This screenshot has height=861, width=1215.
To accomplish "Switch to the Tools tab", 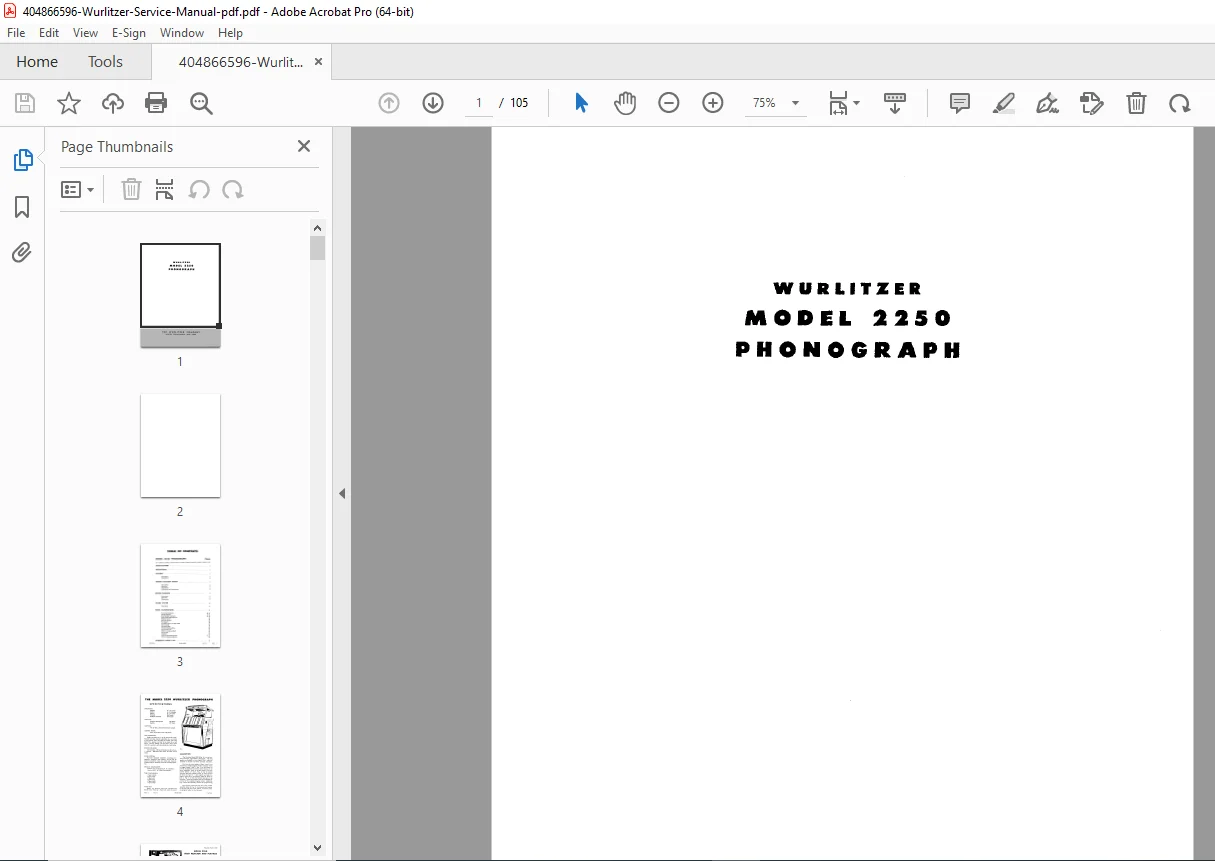I will click(105, 62).
